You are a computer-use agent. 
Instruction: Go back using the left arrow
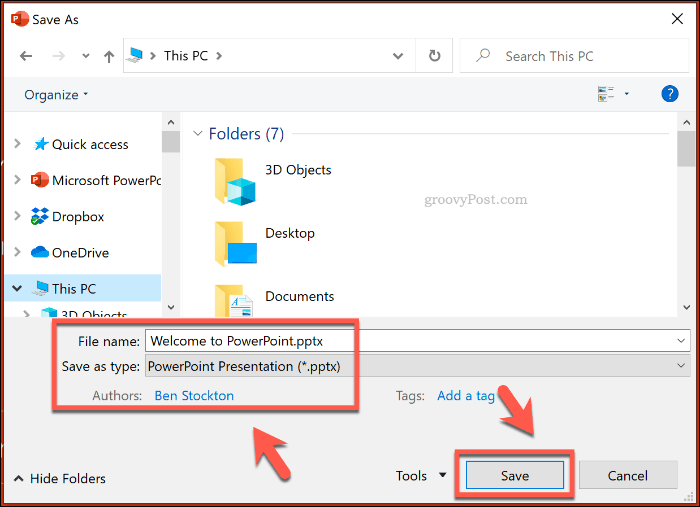26,56
